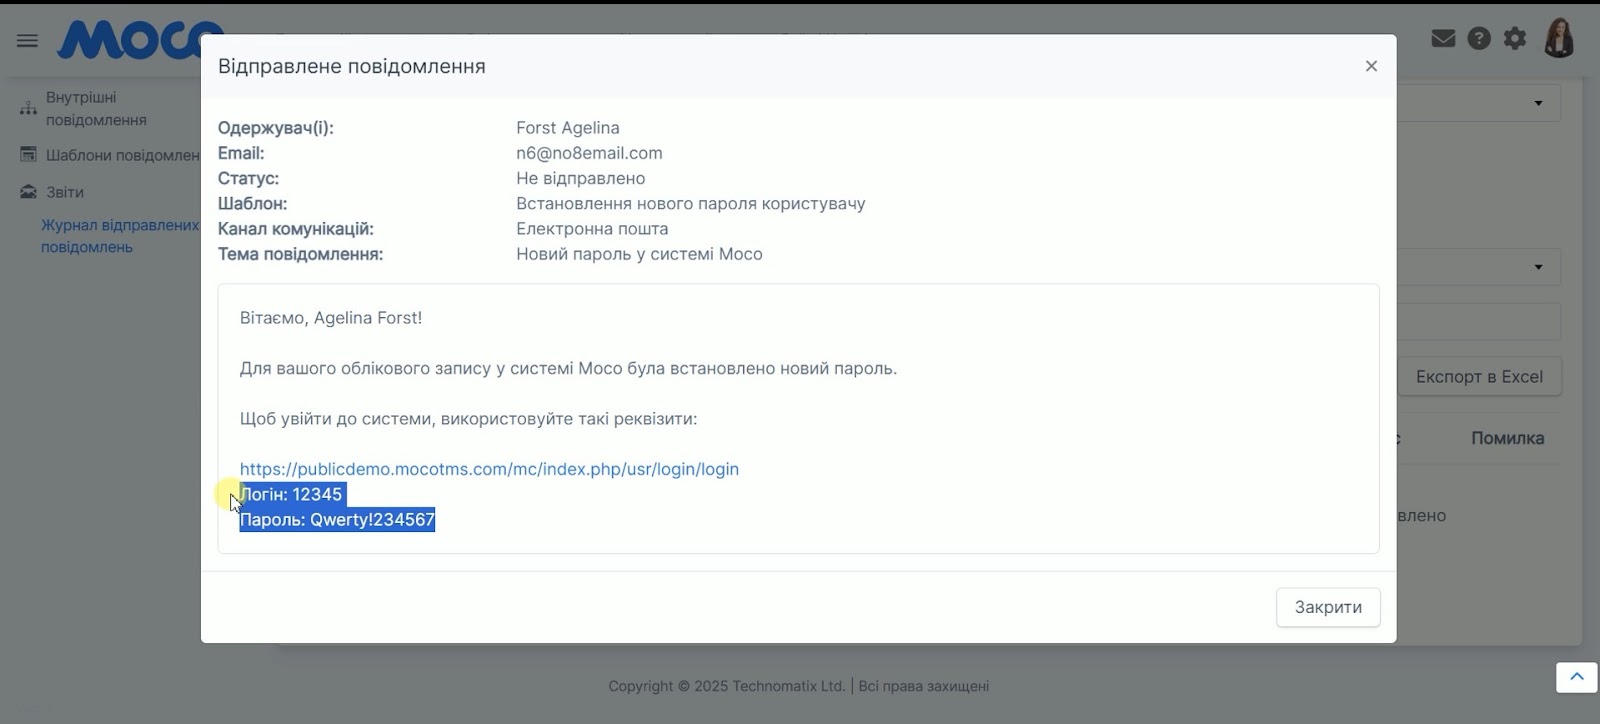Click Експорт в Excel button
Image resolution: width=1600 pixels, height=724 pixels.
click(x=1479, y=377)
